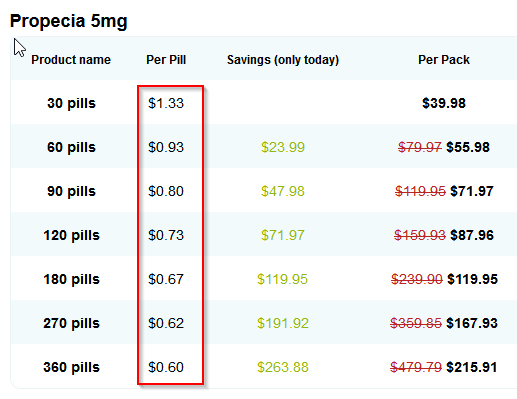The image size is (517, 399).
Task: Click the $119.95 savings amount
Action: click(282, 279)
